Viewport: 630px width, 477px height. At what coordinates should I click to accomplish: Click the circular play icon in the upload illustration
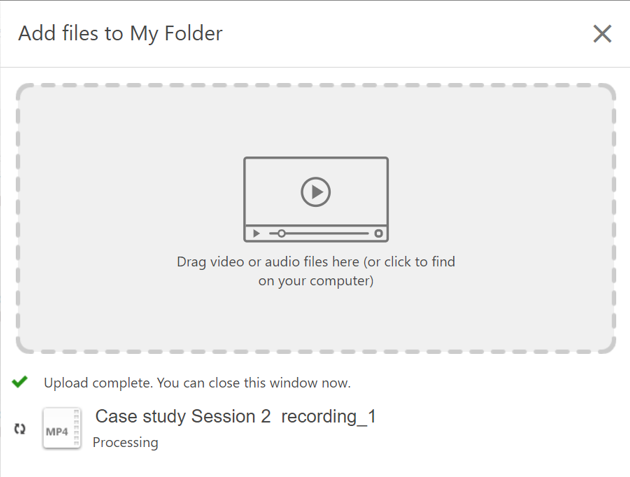(x=316, y=191)
